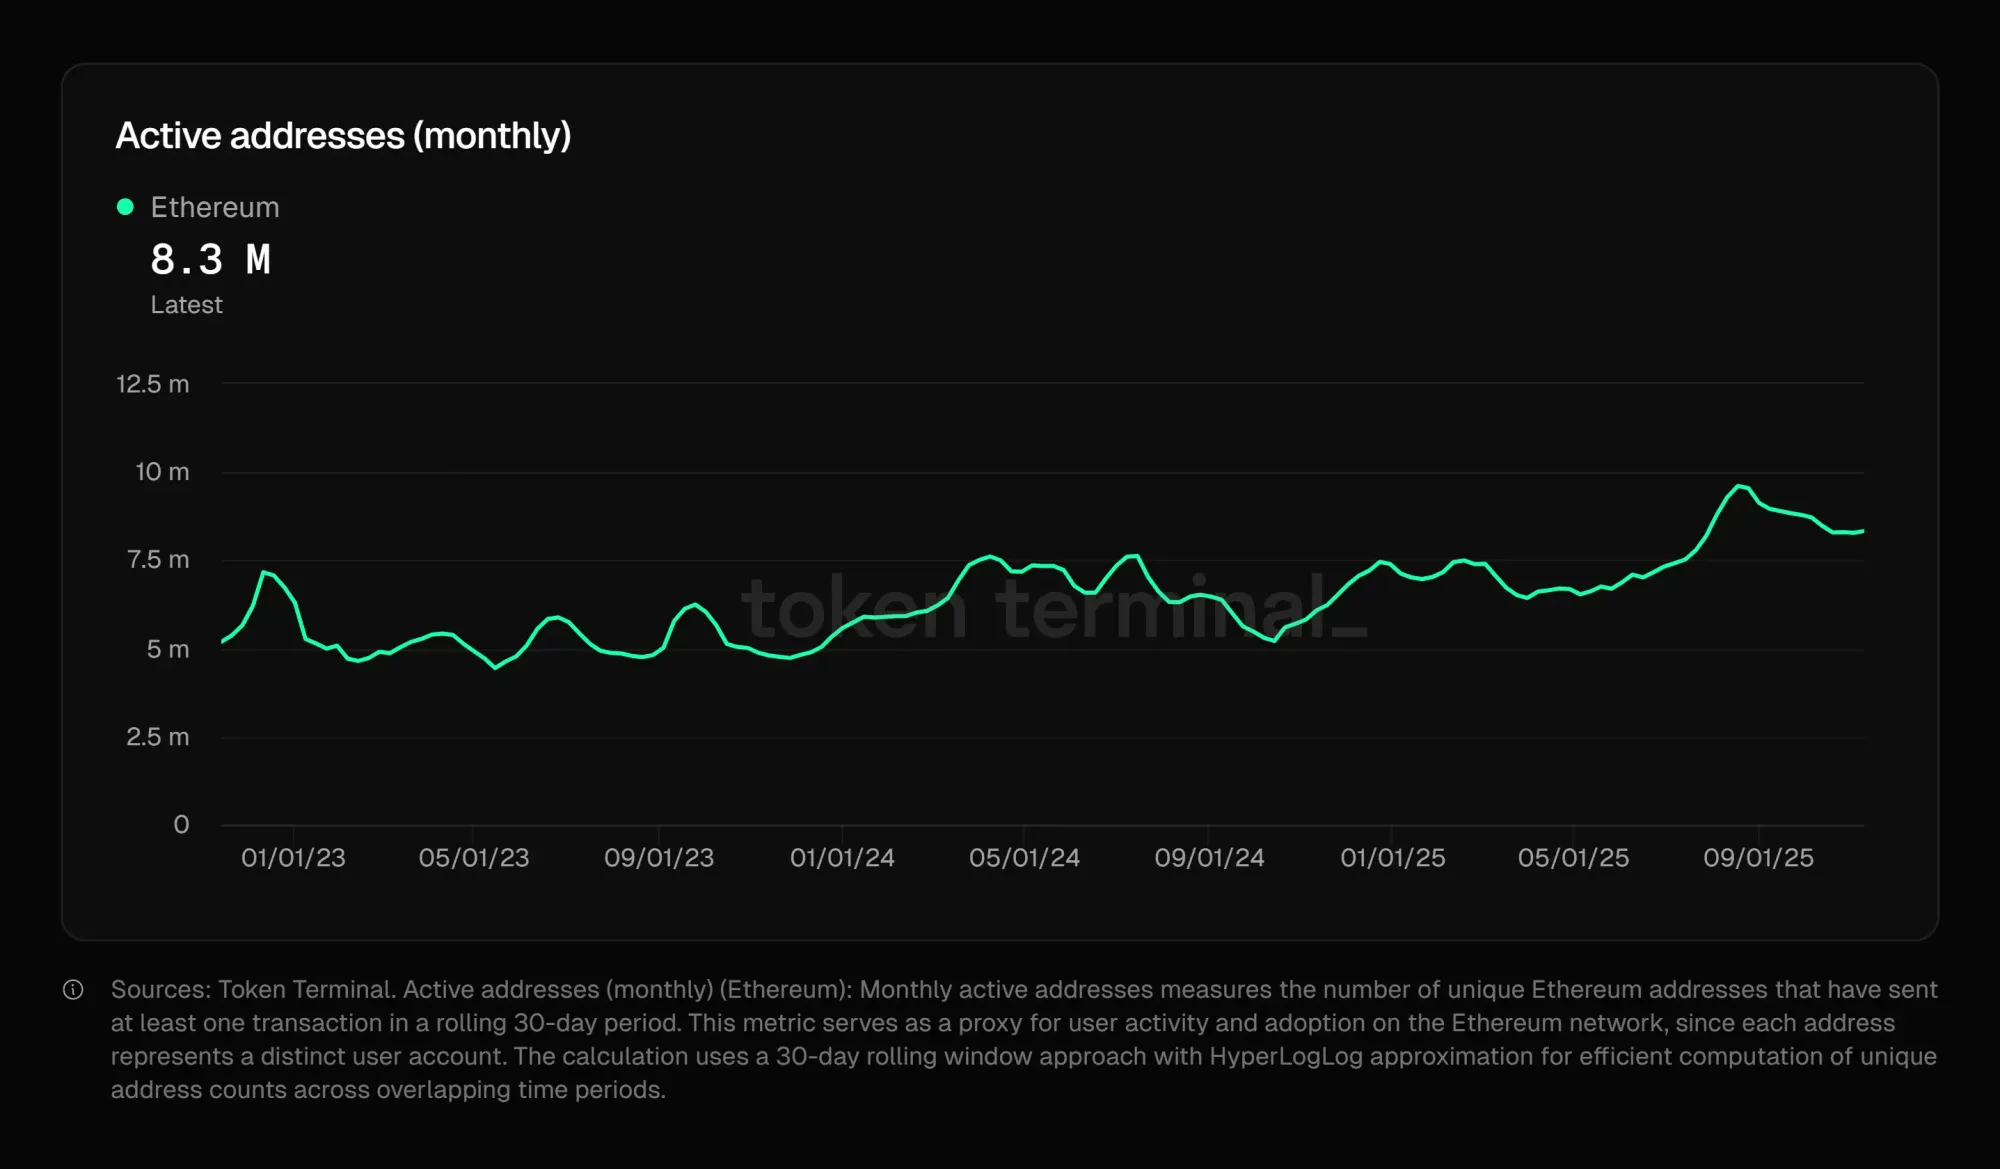
Task: Click the 09/01/24 x-axis date label
Action: tap(1209, 858)
